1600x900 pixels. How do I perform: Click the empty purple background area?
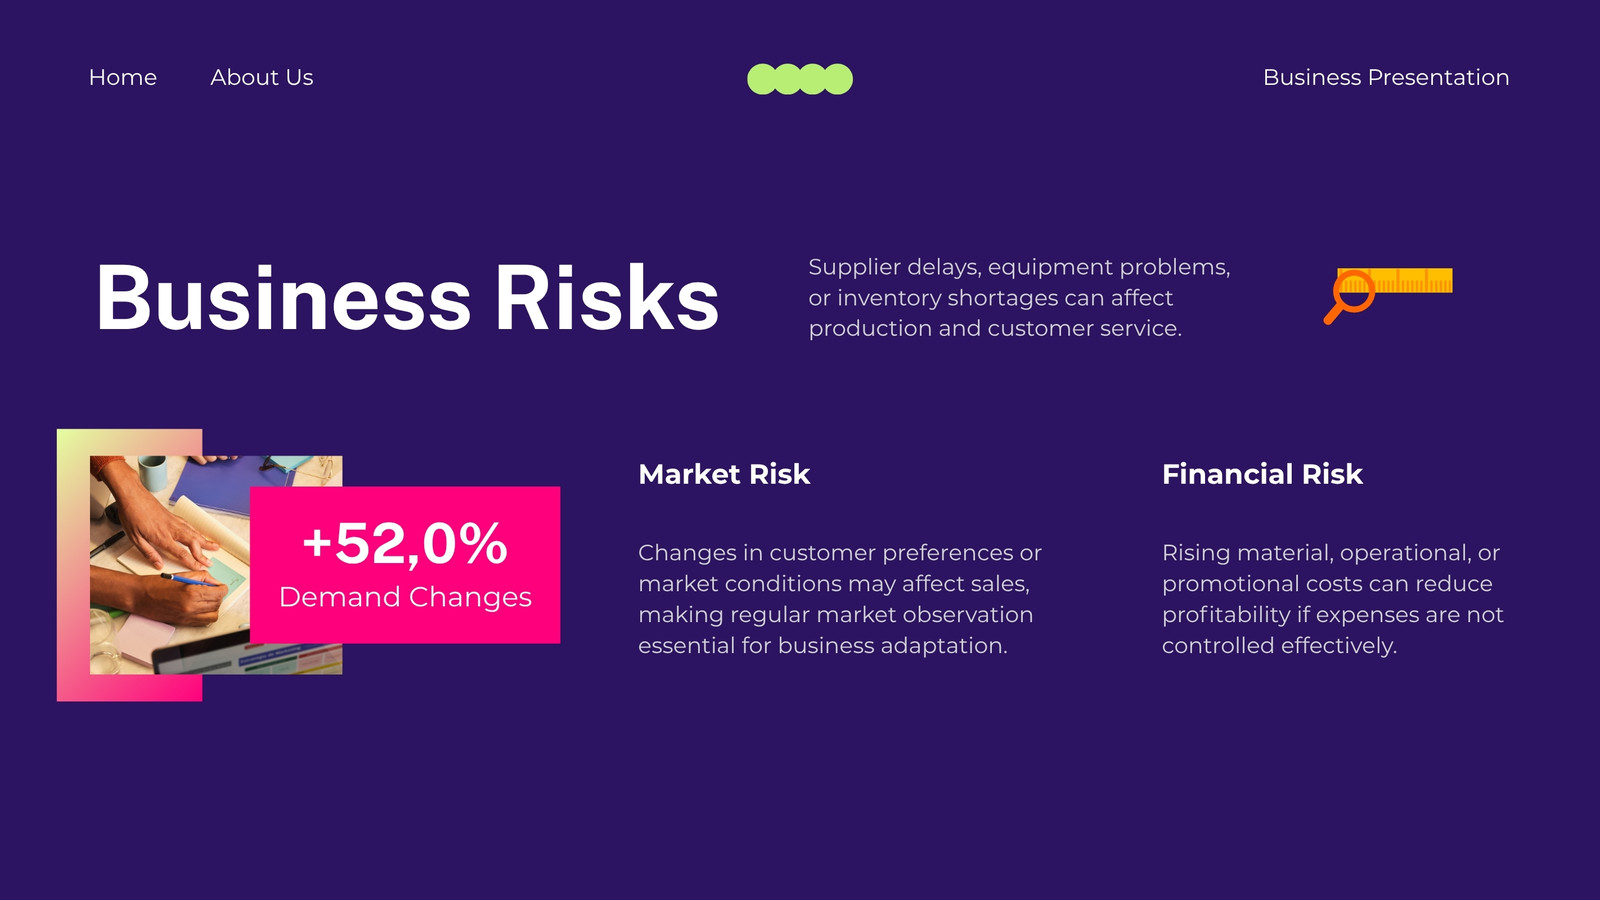tap(800, 800)
